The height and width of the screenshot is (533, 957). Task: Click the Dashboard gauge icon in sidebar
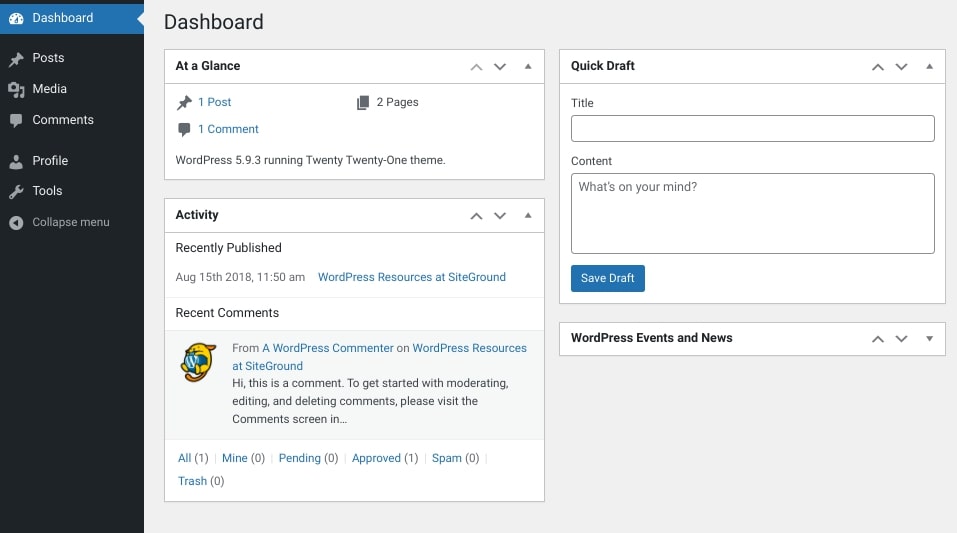click(x=16, y=18)
